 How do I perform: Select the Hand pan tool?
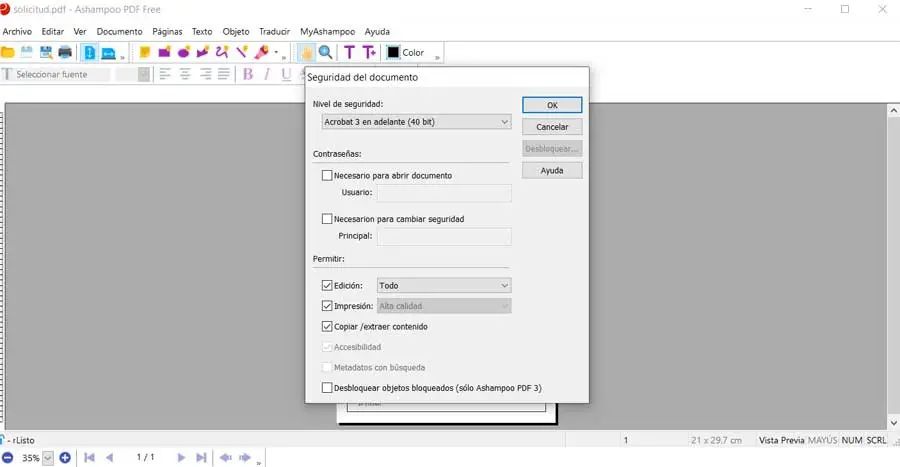point(307,52)
